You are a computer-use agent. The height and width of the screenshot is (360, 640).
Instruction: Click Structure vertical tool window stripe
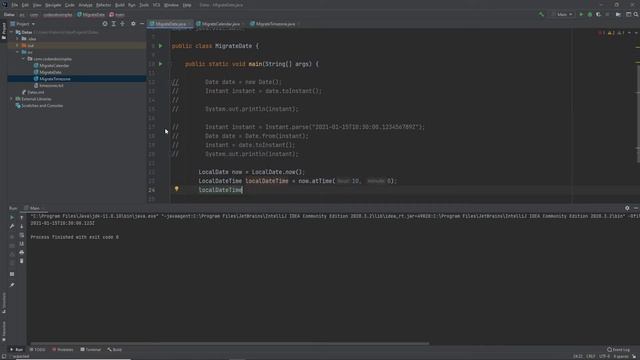4,302
